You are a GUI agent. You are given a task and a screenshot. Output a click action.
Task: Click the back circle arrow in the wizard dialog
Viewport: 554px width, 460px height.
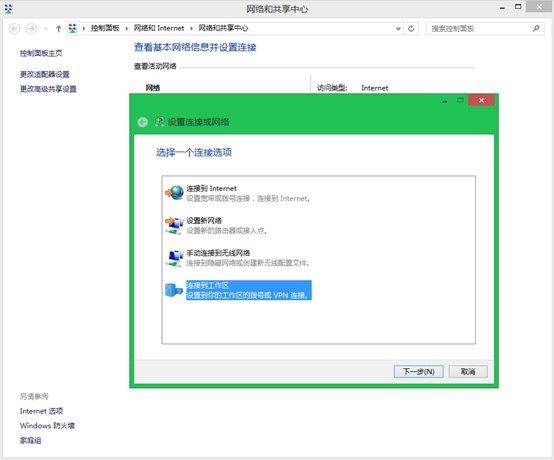pyautogui.click(x=142, y=122)
